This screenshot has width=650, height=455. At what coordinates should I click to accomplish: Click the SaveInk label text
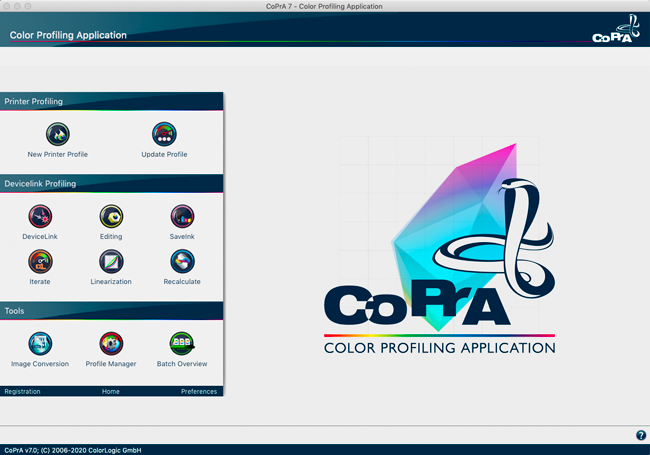tap(182, 236)
